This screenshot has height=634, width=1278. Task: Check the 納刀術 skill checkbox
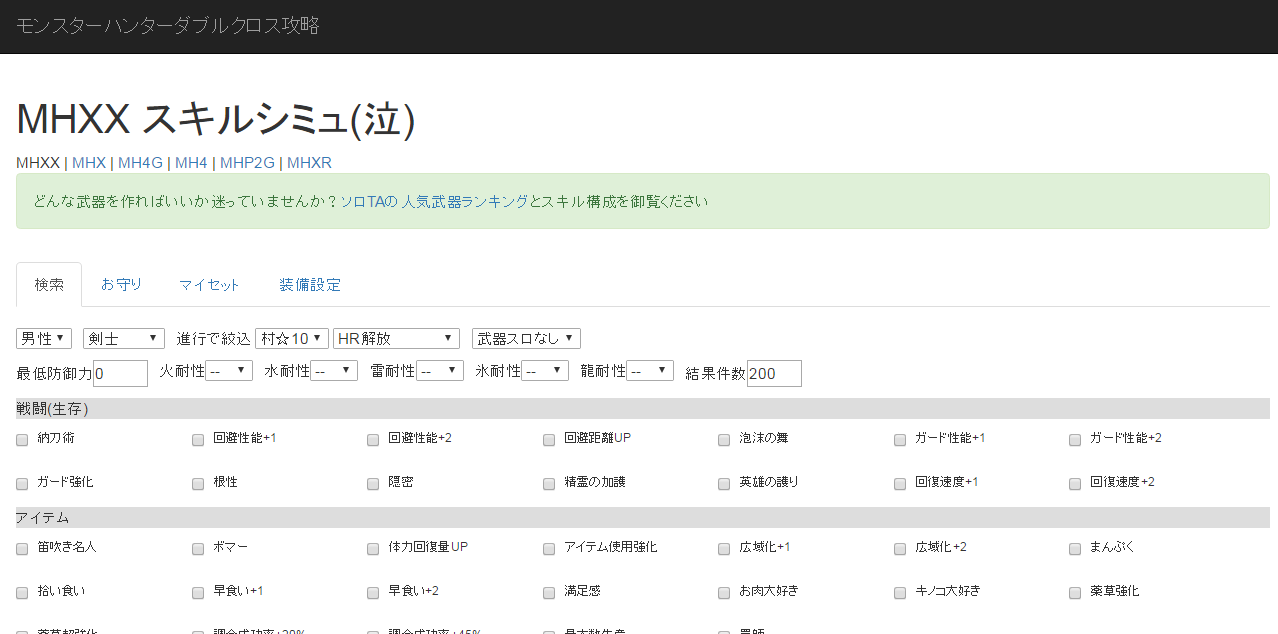point(22,440)
